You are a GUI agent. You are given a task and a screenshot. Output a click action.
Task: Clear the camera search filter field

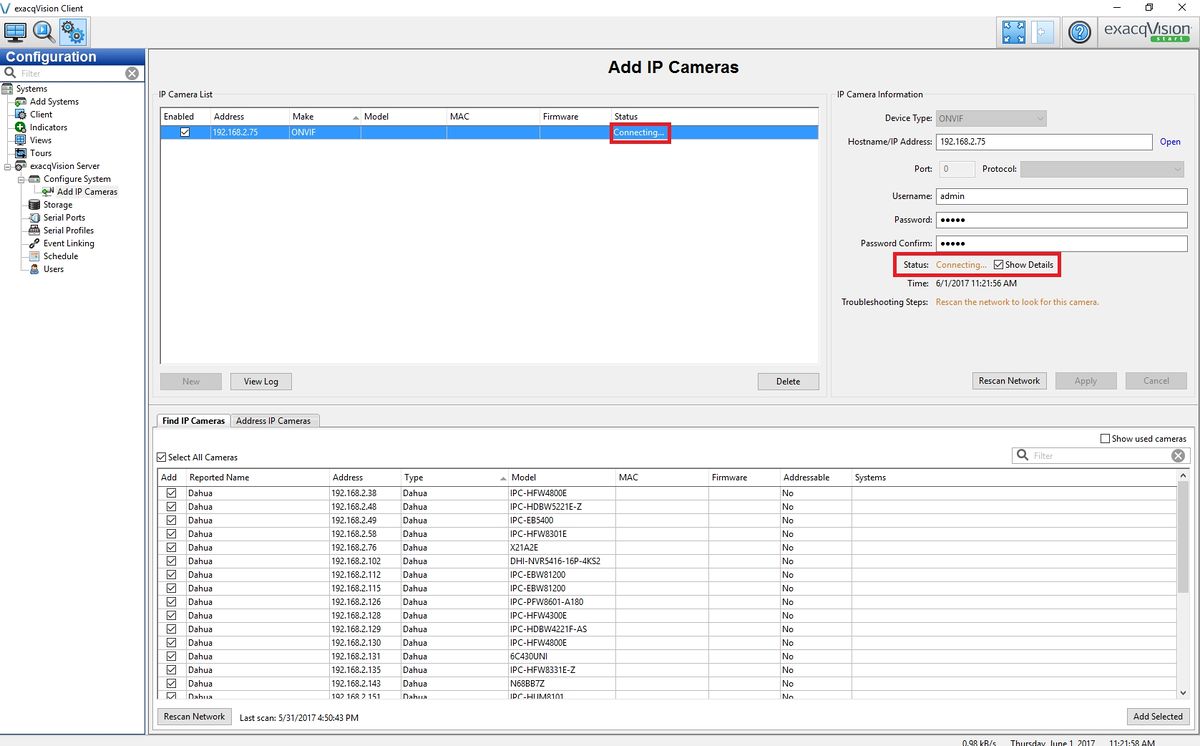click(x=1178, y=456)
